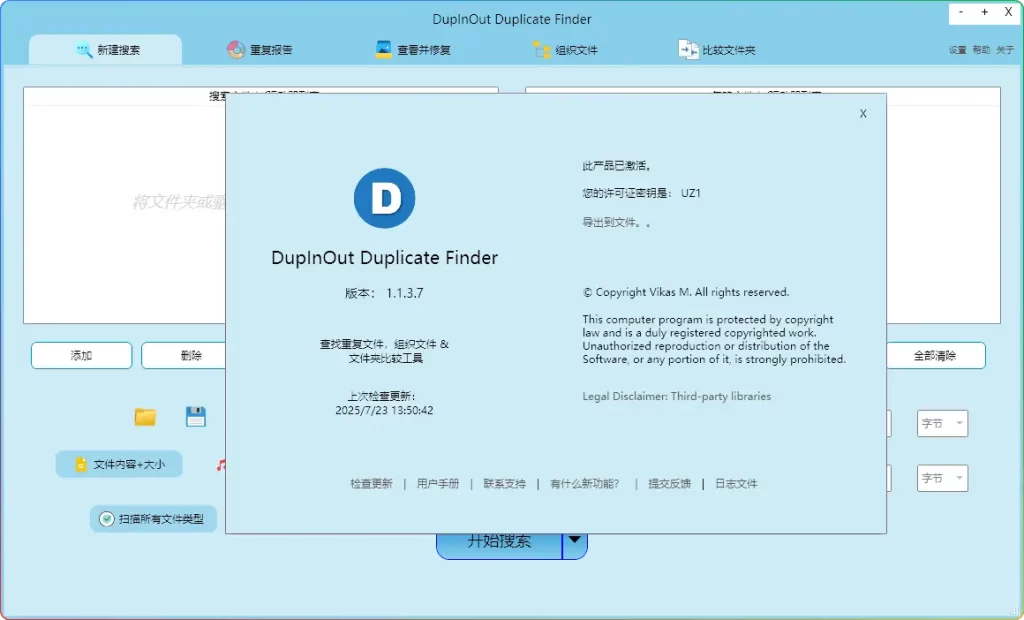Screen dimensions: 1024x620
Task: Click the main window minimize button
Action: (x=961, y=12)
